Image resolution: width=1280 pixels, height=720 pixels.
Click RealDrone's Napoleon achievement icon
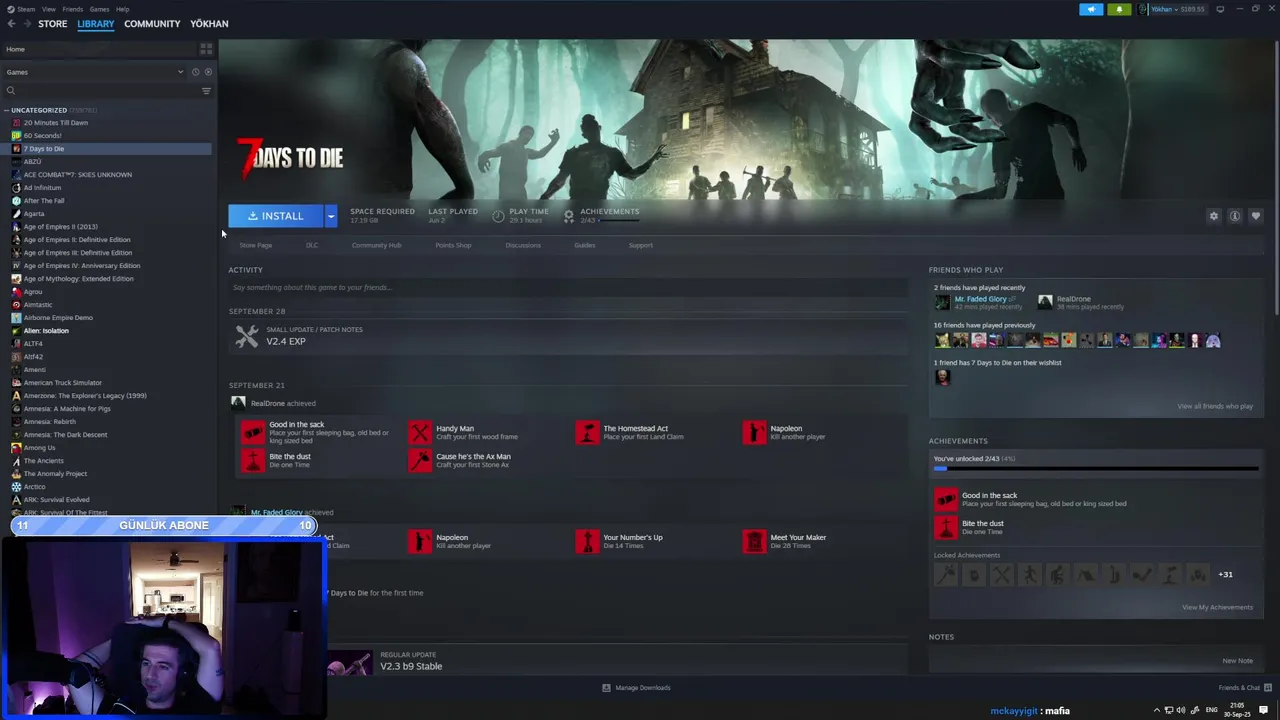click(754, 432)
